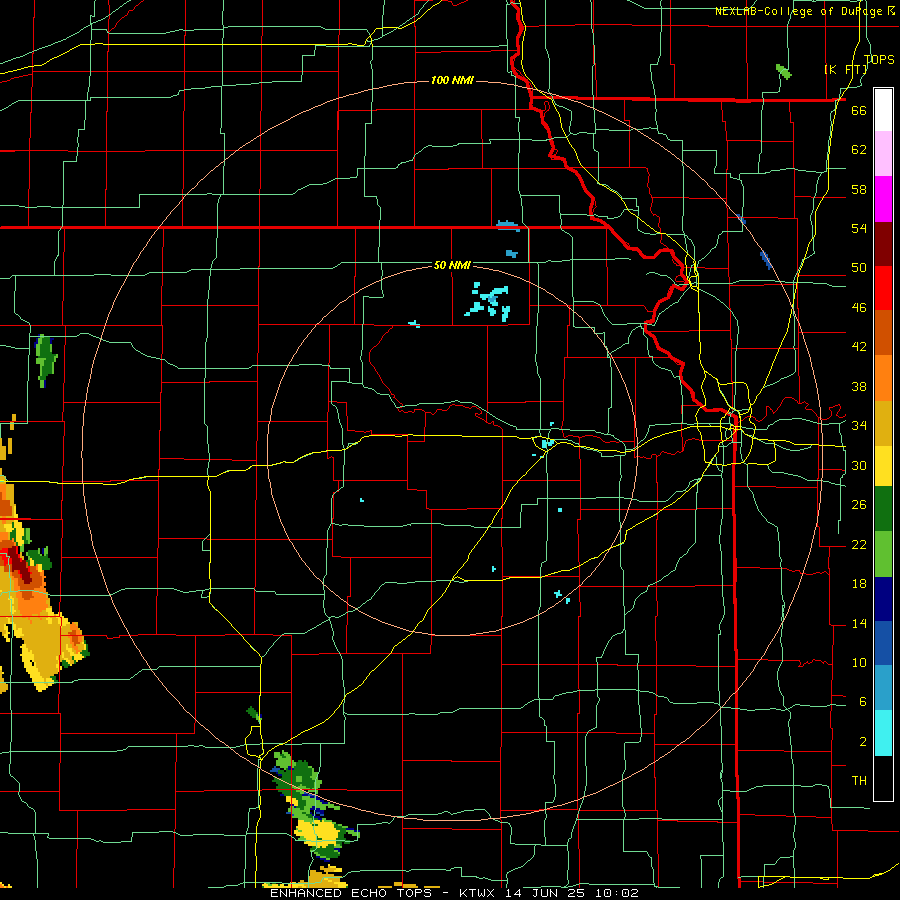
Task: Click the legend value 42
Action: 859,347
